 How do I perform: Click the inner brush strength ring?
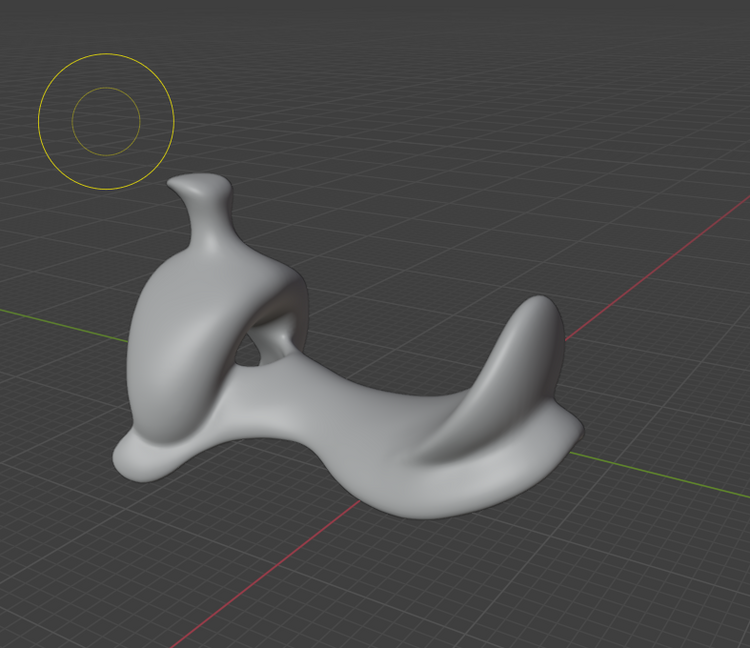pos(106,88)
